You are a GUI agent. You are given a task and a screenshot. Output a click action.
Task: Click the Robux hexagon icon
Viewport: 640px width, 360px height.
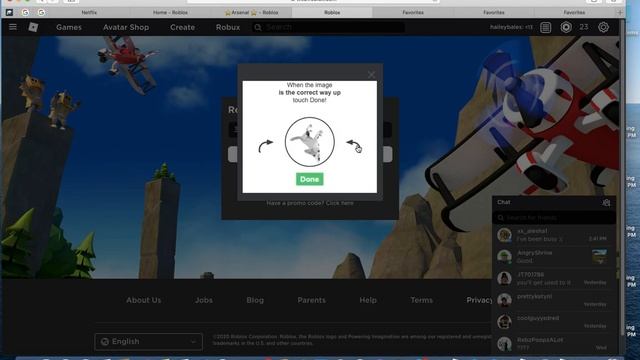tap(566, 27)
